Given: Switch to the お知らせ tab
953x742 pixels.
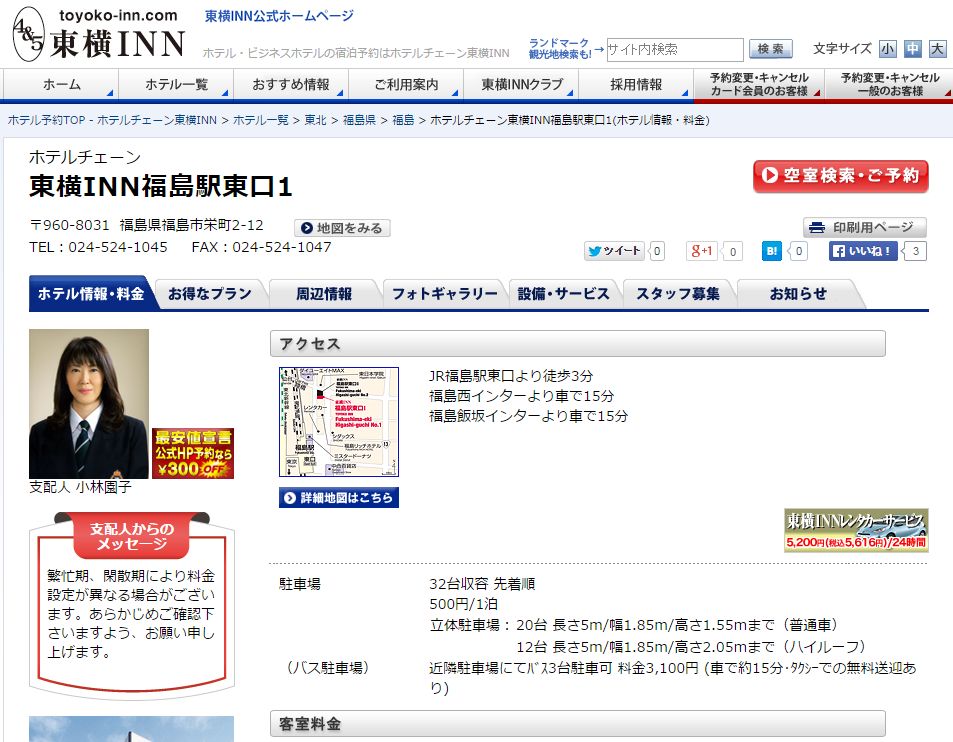Looking at the screenshot, I should coord(798,294).
